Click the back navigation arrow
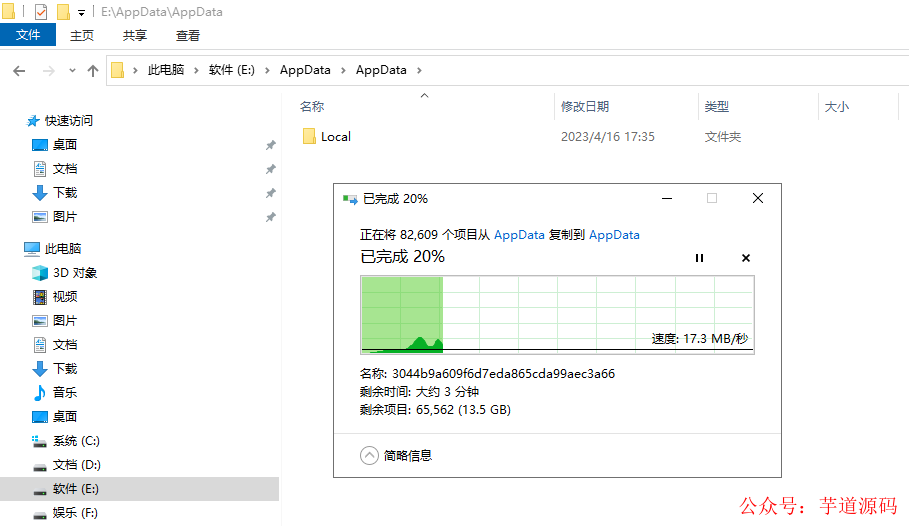This screenshot has width=909, height=526. tap(19, 71)
